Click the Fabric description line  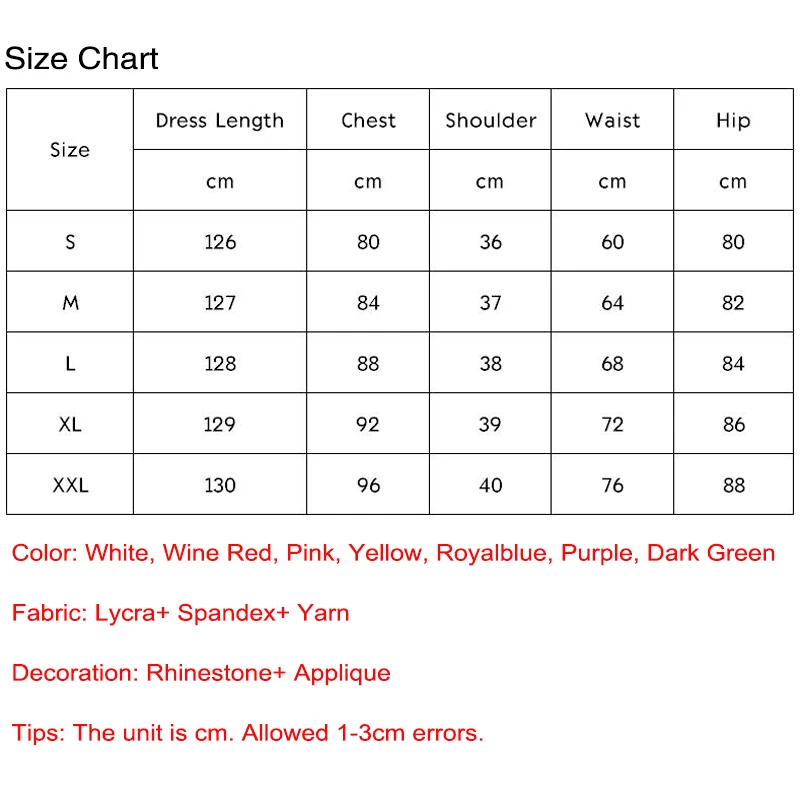[x=181, y=613]
